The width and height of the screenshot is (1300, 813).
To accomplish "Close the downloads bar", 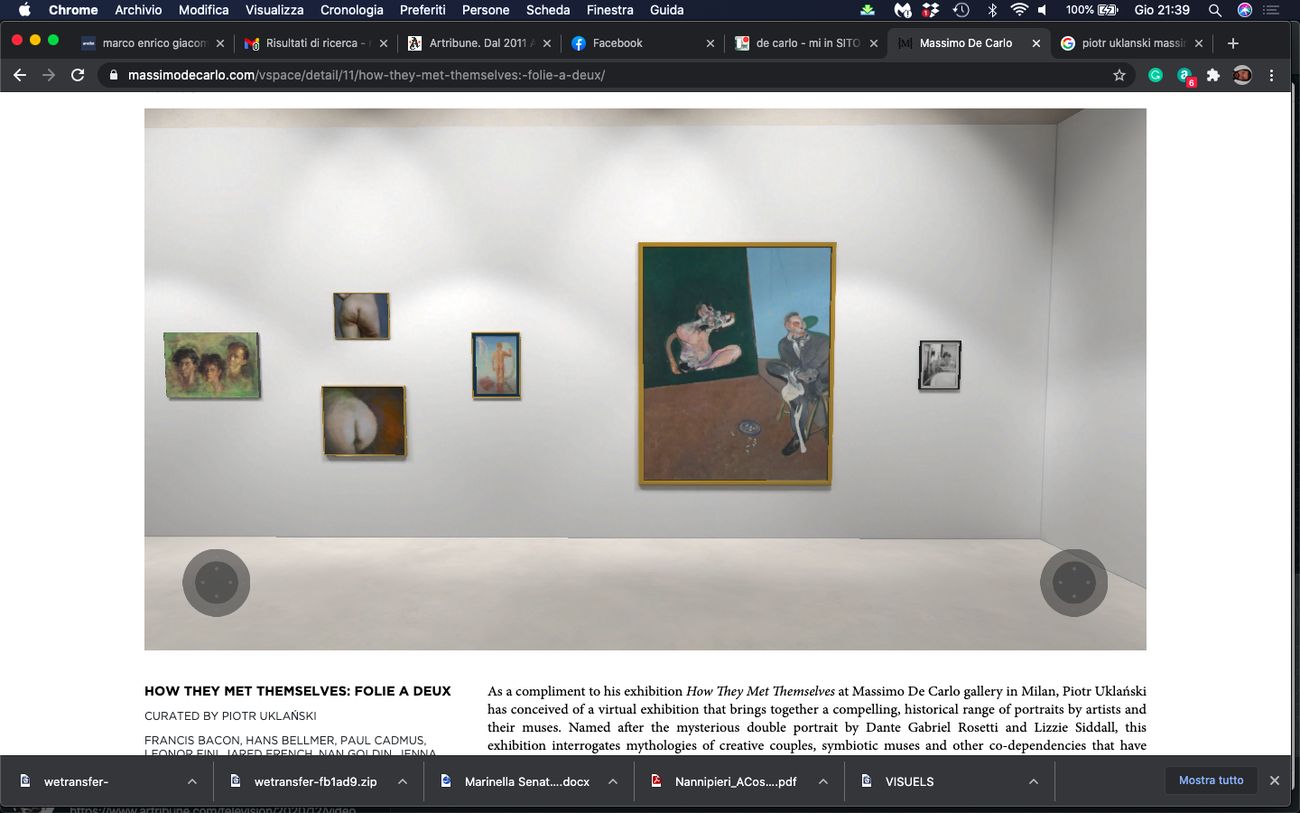I will [x=1274, y=780].
